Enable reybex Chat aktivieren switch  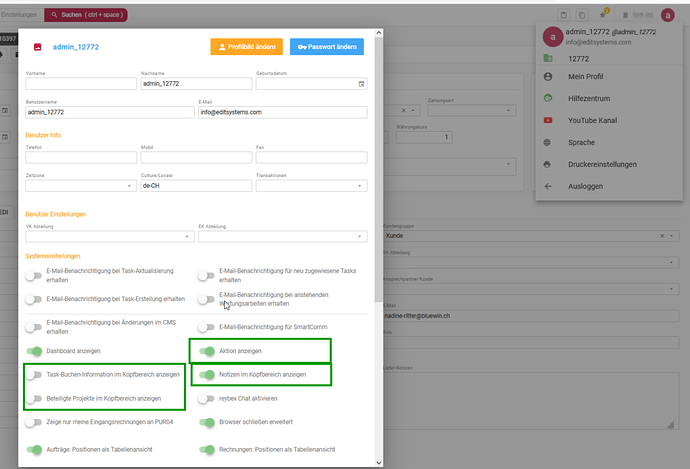pos(206,399)
